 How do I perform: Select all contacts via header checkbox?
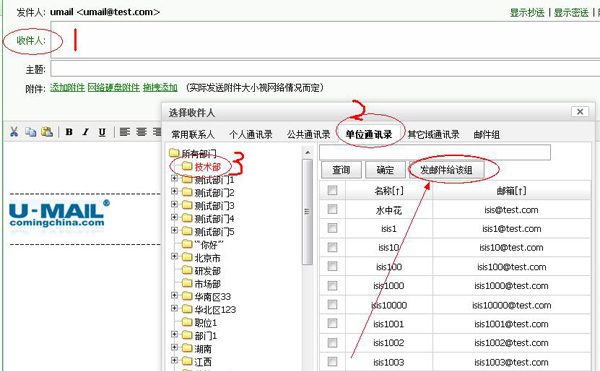click(x=332, y=190)
